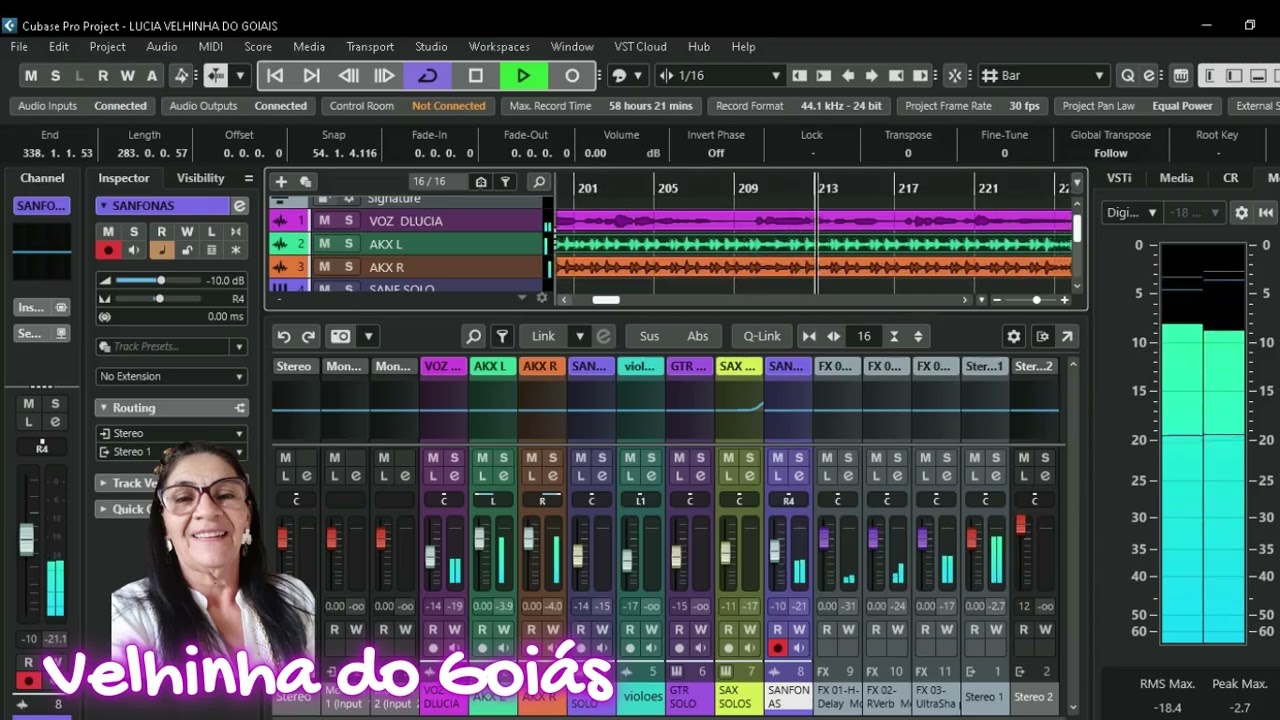The height and width of the screenshot is (720, 1280).
Task: Click the MixConsole channel filter funnel icon
Action: coord(503,337)
